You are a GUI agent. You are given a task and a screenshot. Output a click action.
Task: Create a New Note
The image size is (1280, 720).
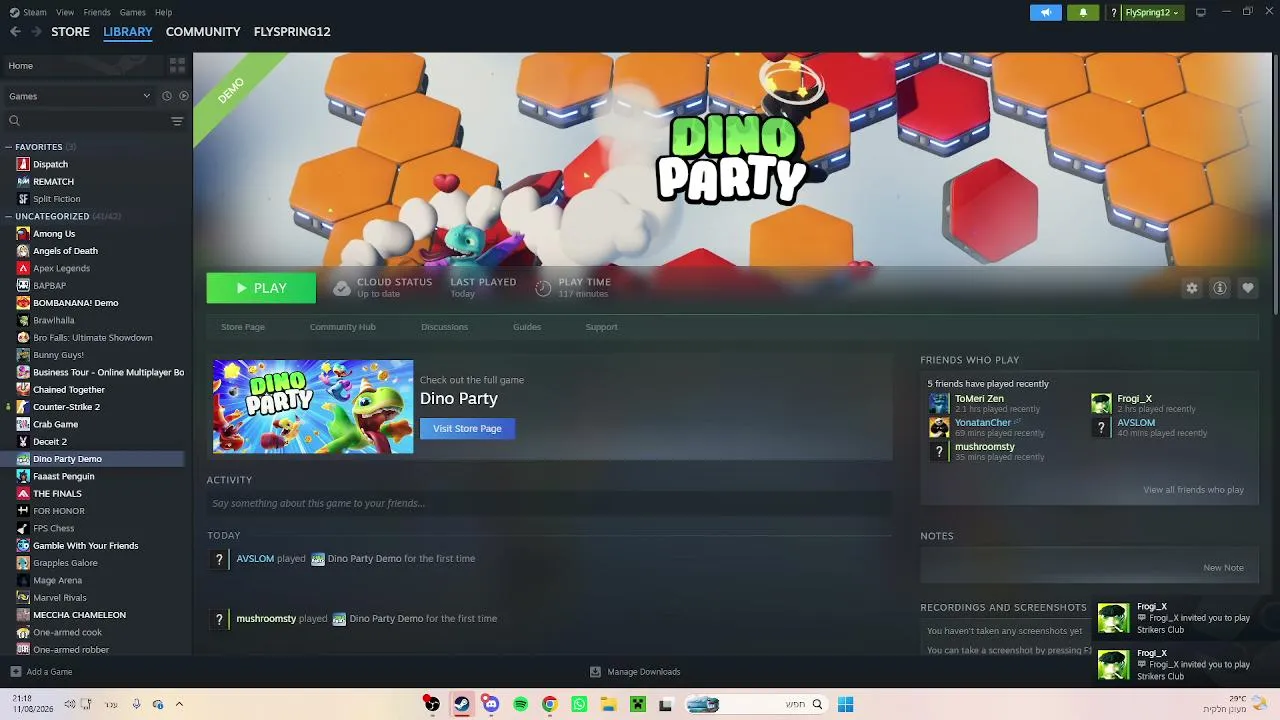(x=1223, y=568)
